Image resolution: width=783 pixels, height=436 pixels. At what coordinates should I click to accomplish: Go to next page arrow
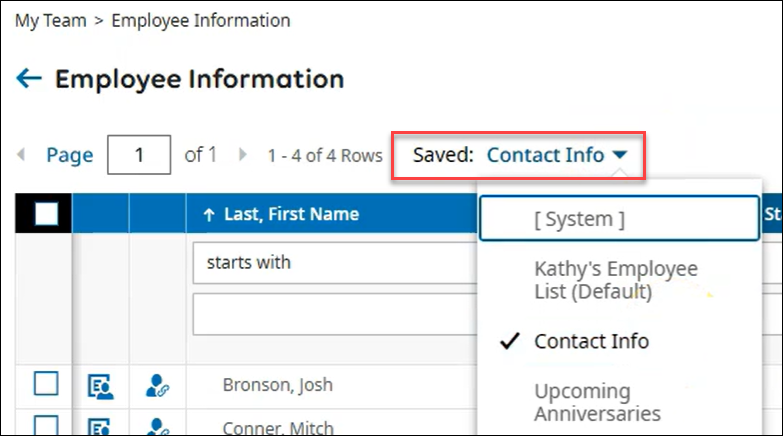click(x=242, y=155)
